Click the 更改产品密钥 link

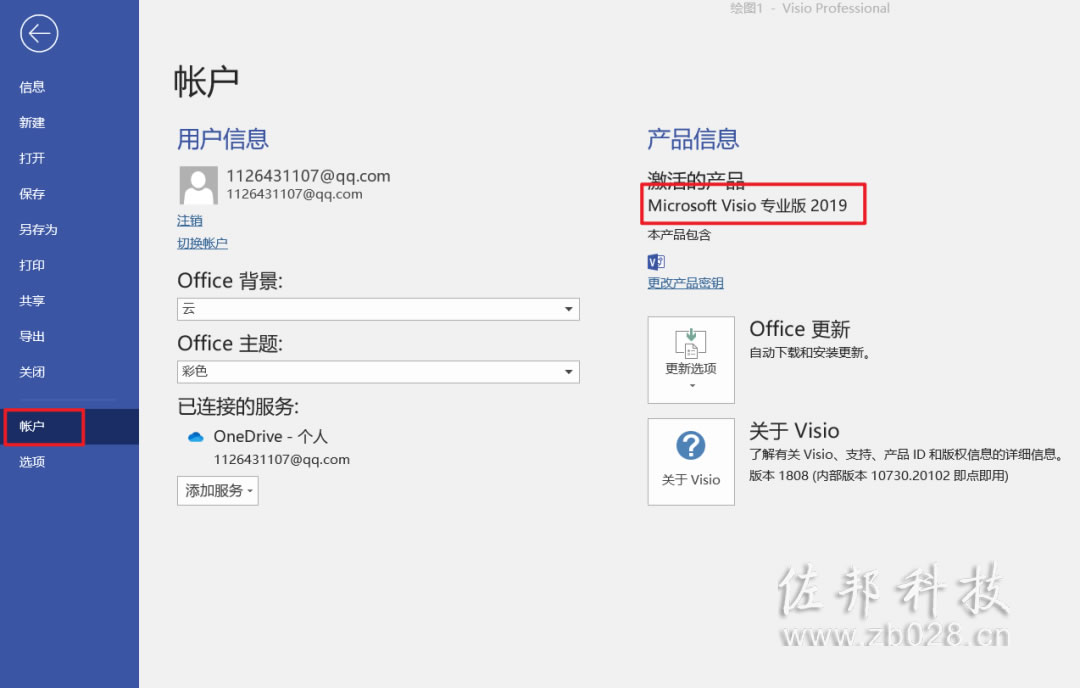pos(685,283)
